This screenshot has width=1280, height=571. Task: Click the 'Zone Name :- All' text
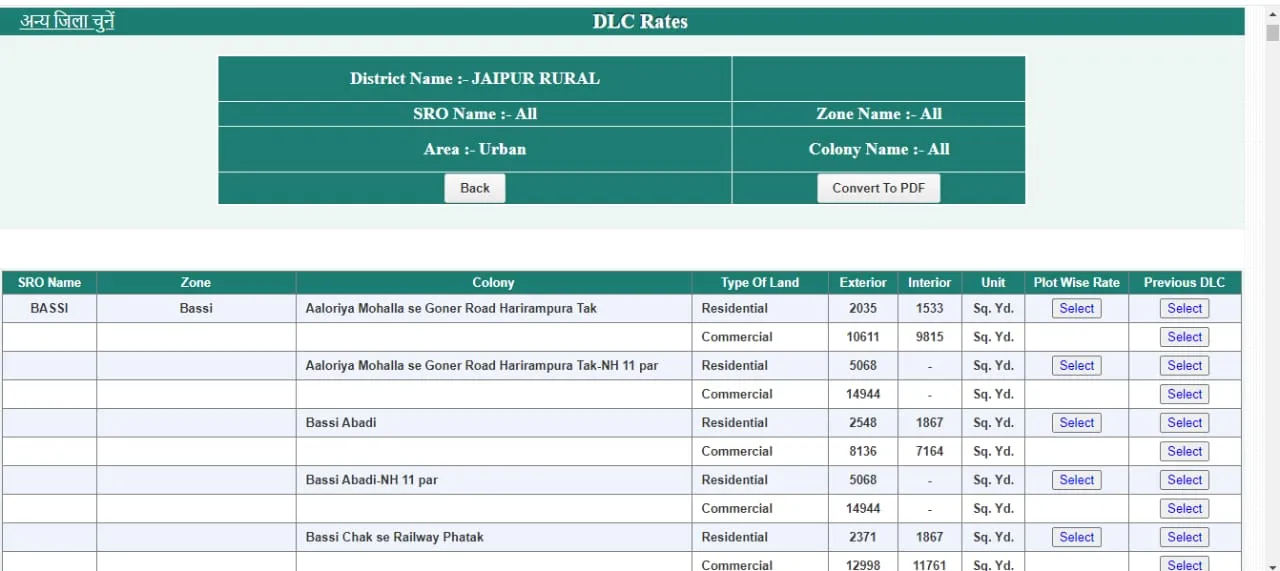(x=879, y=114)
